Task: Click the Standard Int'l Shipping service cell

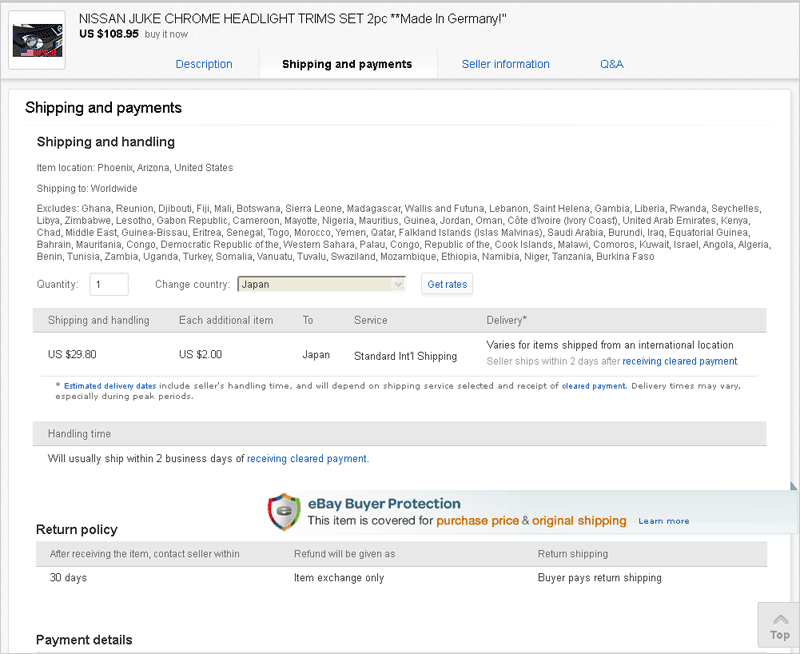Action: 406,356
